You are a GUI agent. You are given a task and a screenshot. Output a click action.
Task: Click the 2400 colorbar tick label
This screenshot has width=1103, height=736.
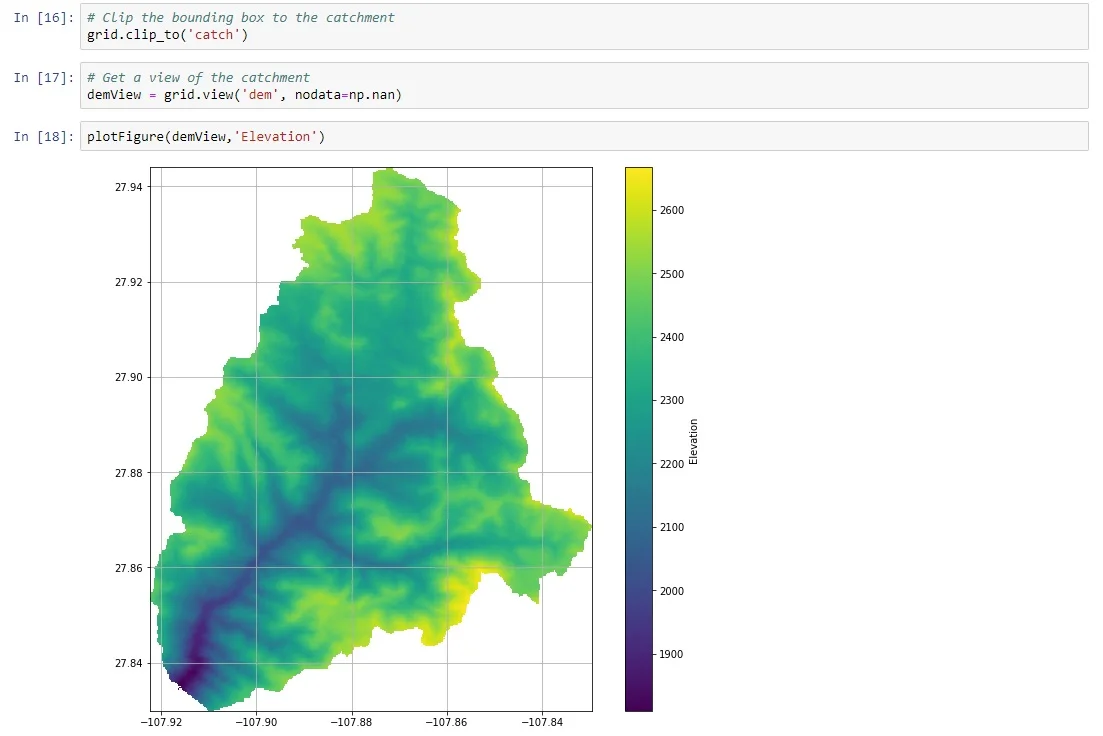pos(672,337)
